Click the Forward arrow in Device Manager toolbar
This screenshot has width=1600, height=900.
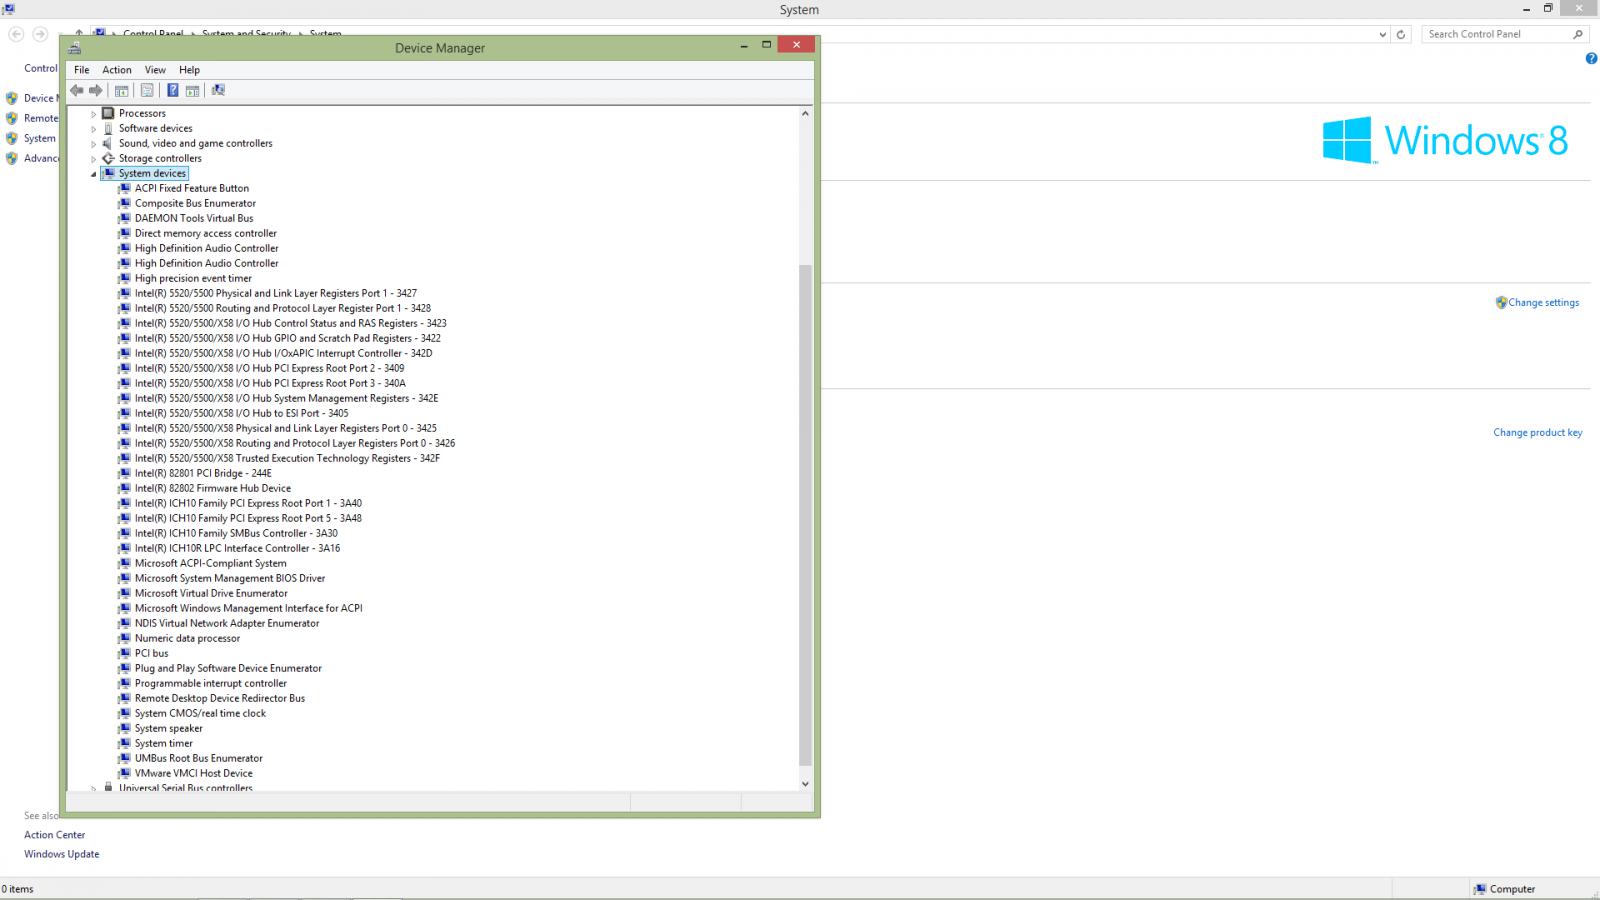pos(96,90)
